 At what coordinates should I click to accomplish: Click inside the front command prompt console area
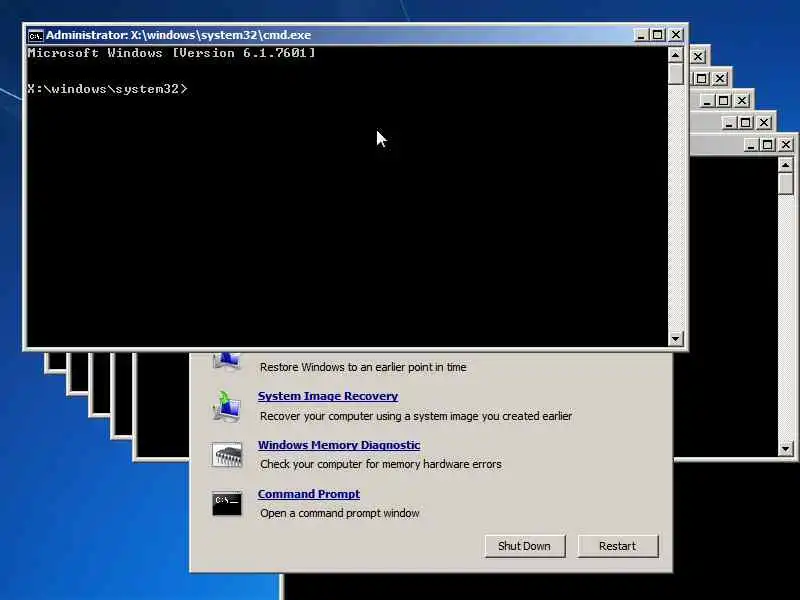(x=347, y=196)
